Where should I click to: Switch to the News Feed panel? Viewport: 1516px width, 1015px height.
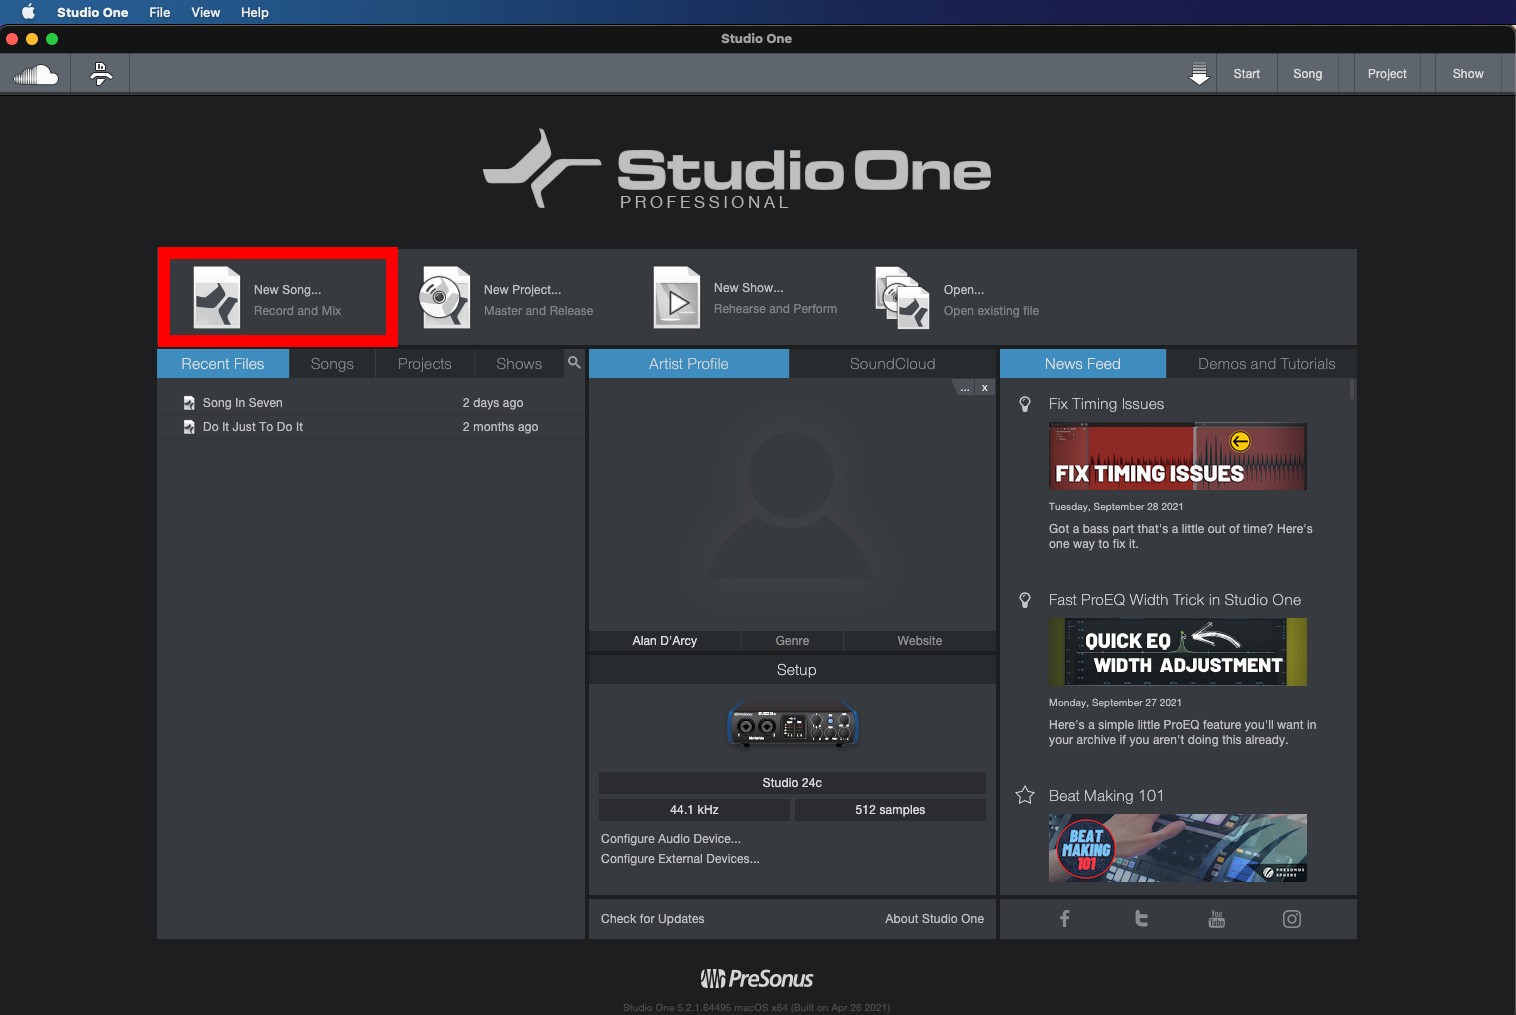(x=1082, y=363)
